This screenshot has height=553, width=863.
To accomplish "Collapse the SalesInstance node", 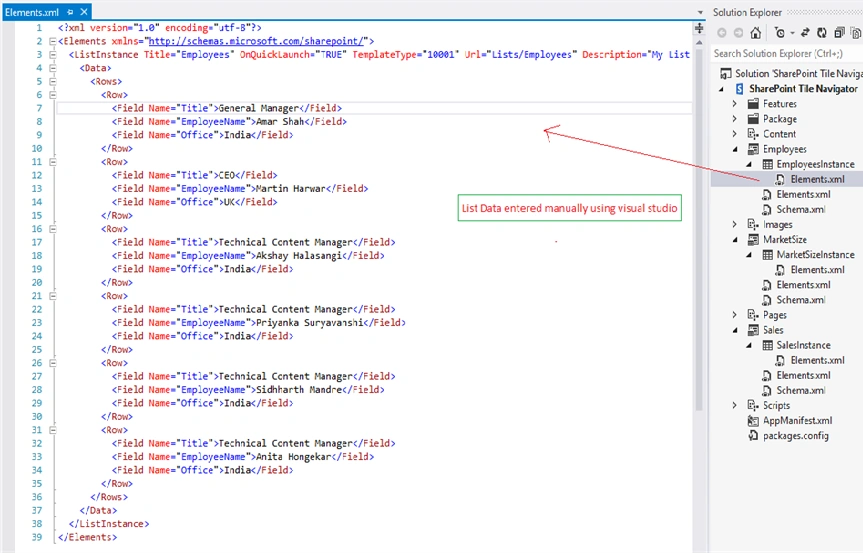I will (x=749, y=346).
